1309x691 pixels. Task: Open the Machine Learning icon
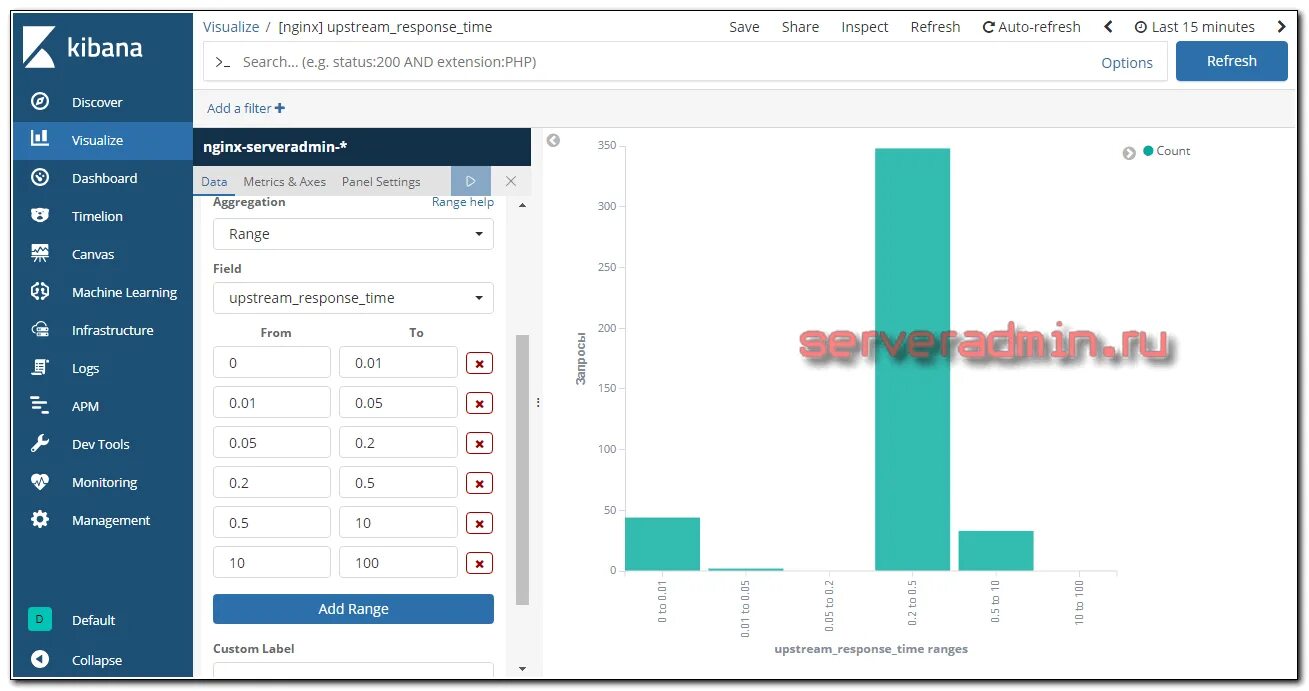[x=40, y=291]
